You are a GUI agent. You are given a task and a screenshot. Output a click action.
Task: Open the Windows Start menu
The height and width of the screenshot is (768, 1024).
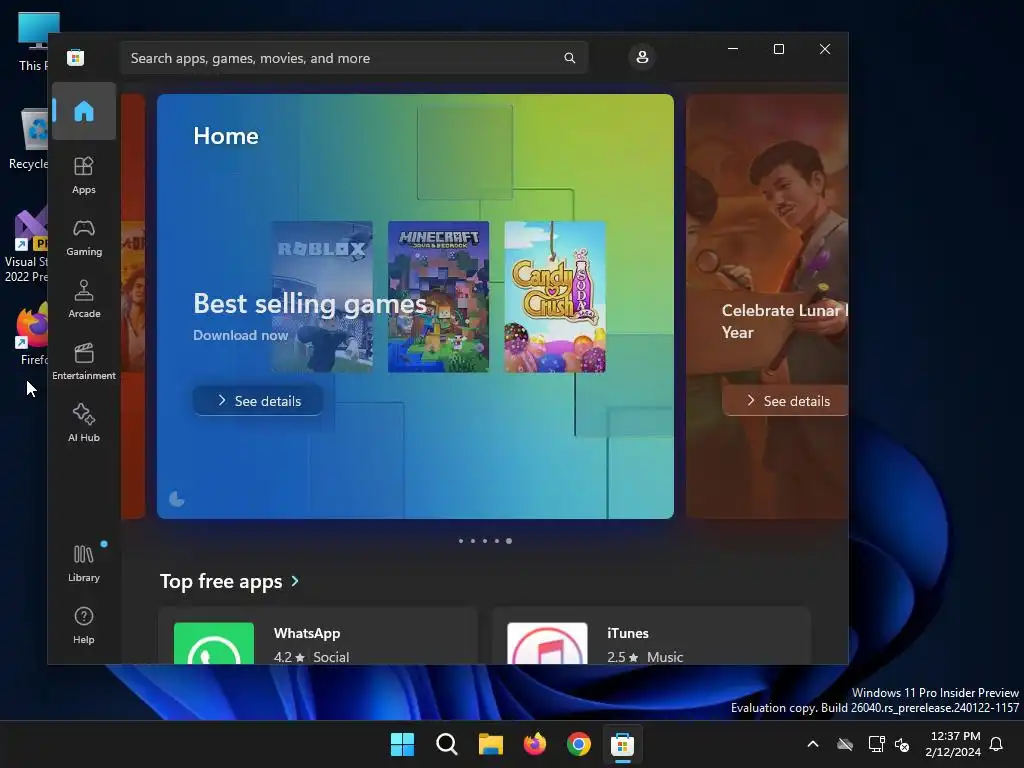pyautogui.click(x=402, y=744)
